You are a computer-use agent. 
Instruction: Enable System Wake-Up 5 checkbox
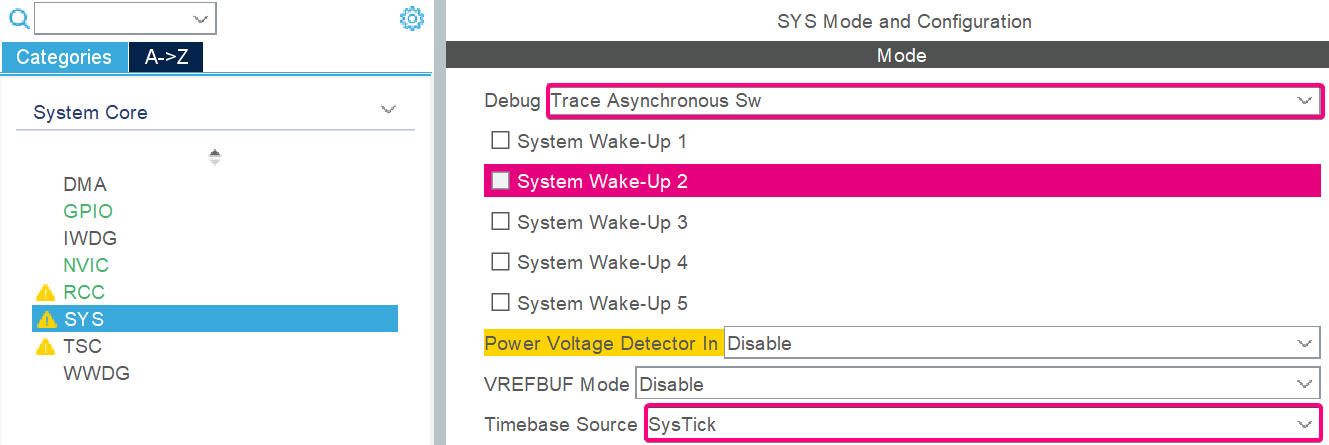coord(501,302)
